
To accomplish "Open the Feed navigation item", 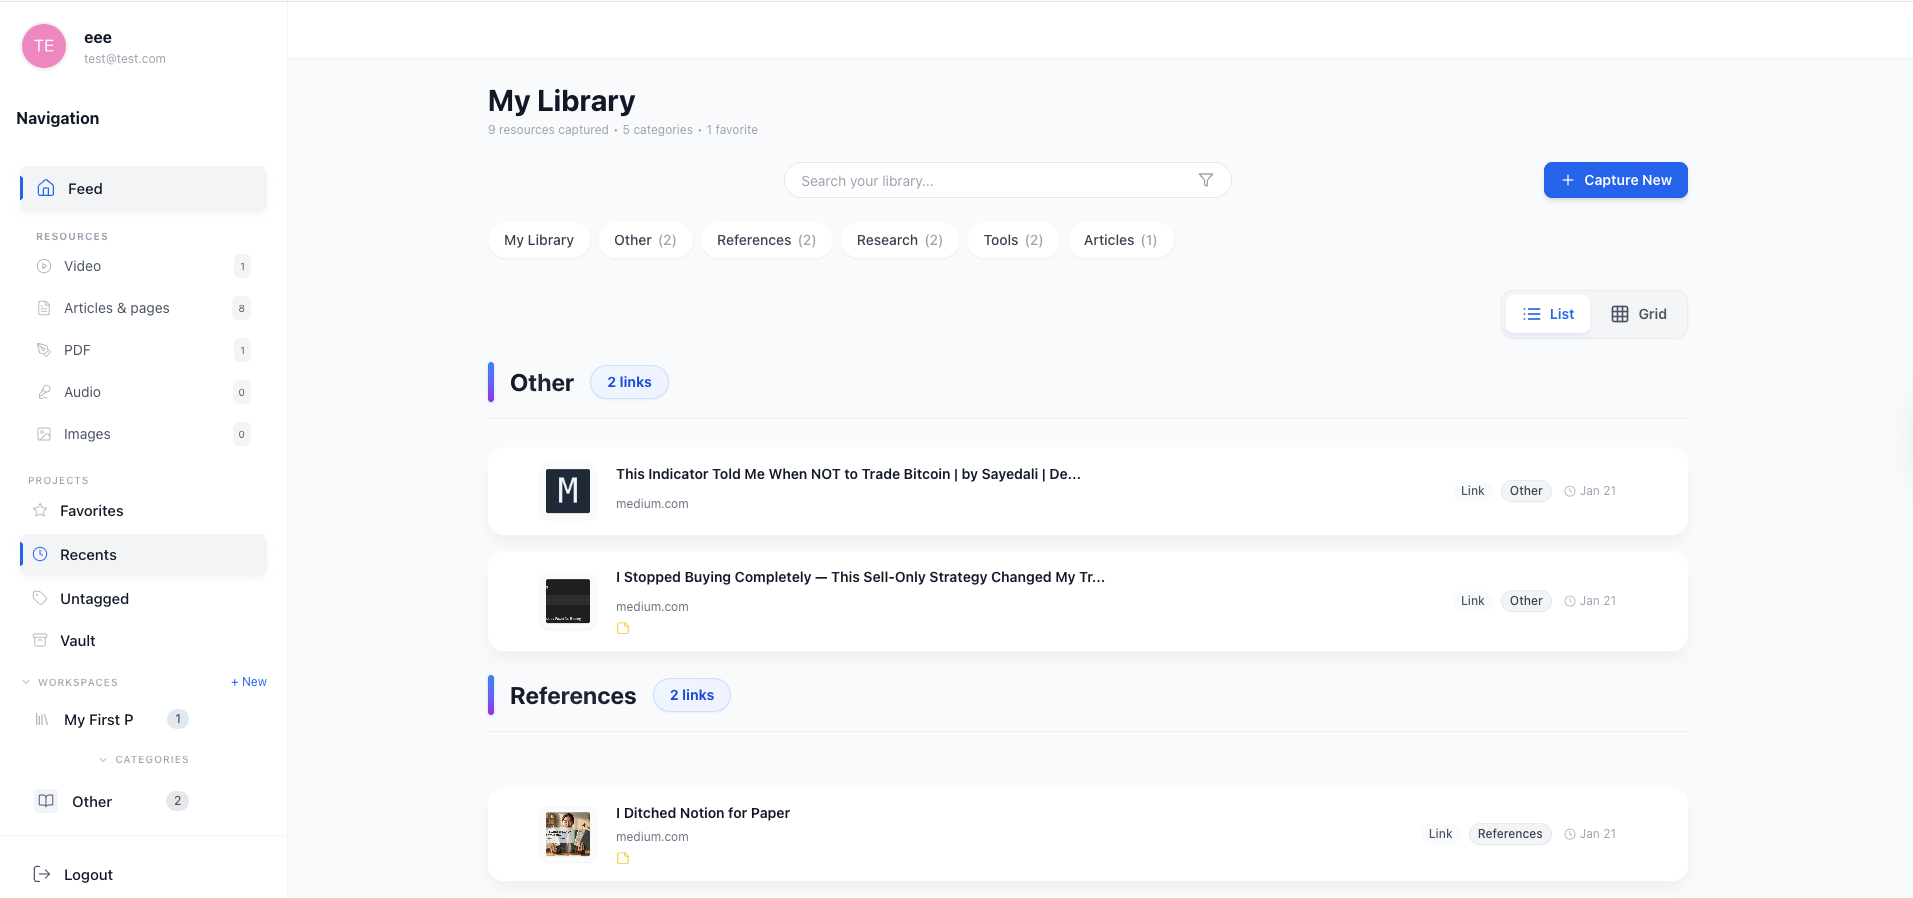I will [144, 188].
